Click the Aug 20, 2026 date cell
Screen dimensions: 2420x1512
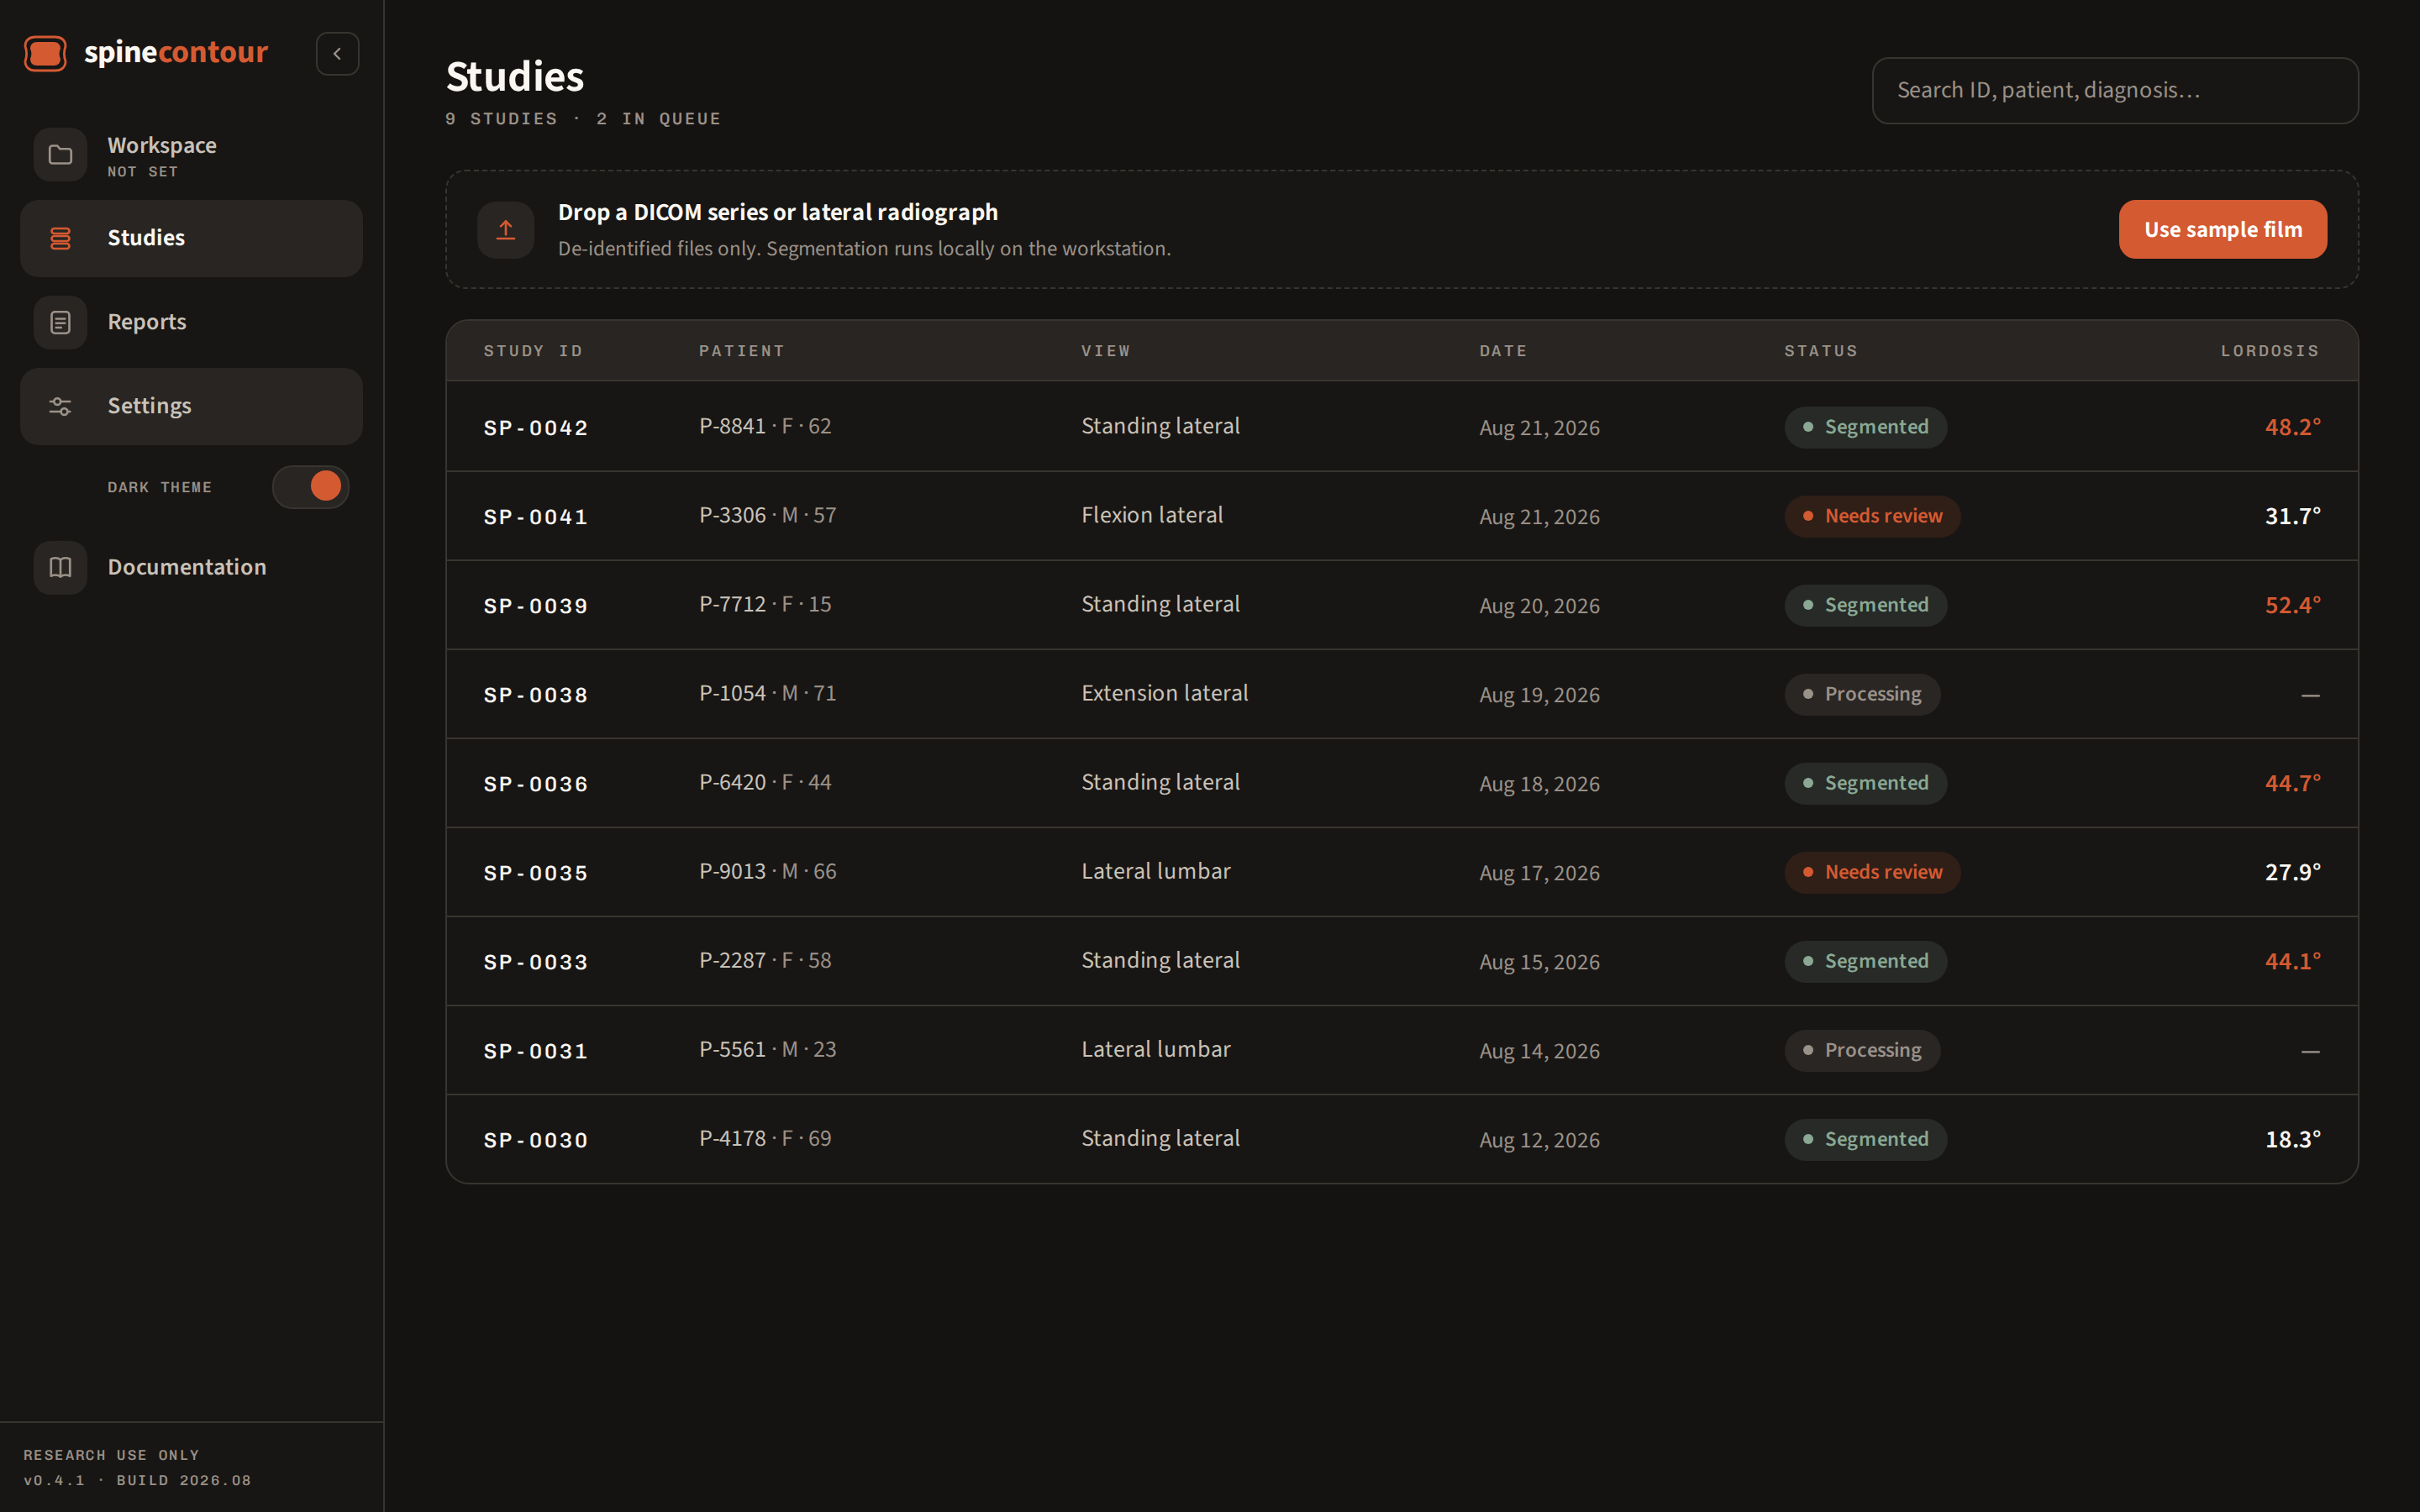1539,606
